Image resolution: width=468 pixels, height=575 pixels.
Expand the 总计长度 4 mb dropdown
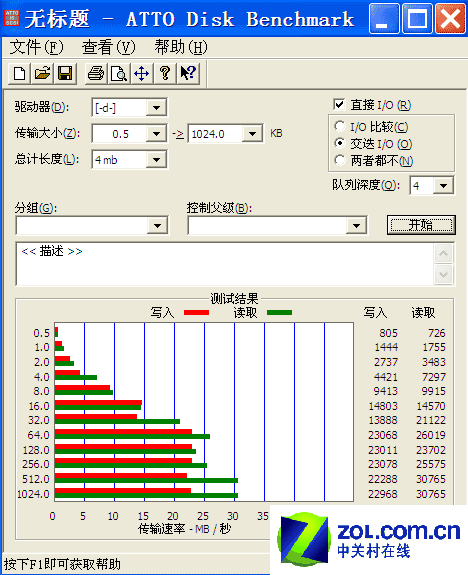pos(156,160)
